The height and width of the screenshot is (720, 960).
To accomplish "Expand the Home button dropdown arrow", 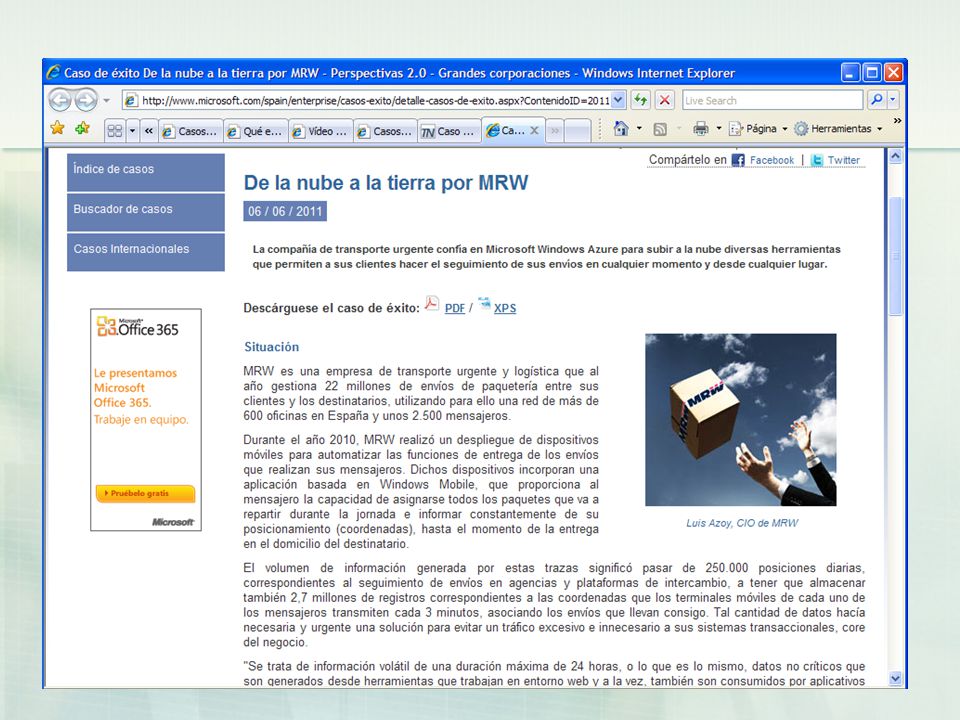I will tap(639, 129).
